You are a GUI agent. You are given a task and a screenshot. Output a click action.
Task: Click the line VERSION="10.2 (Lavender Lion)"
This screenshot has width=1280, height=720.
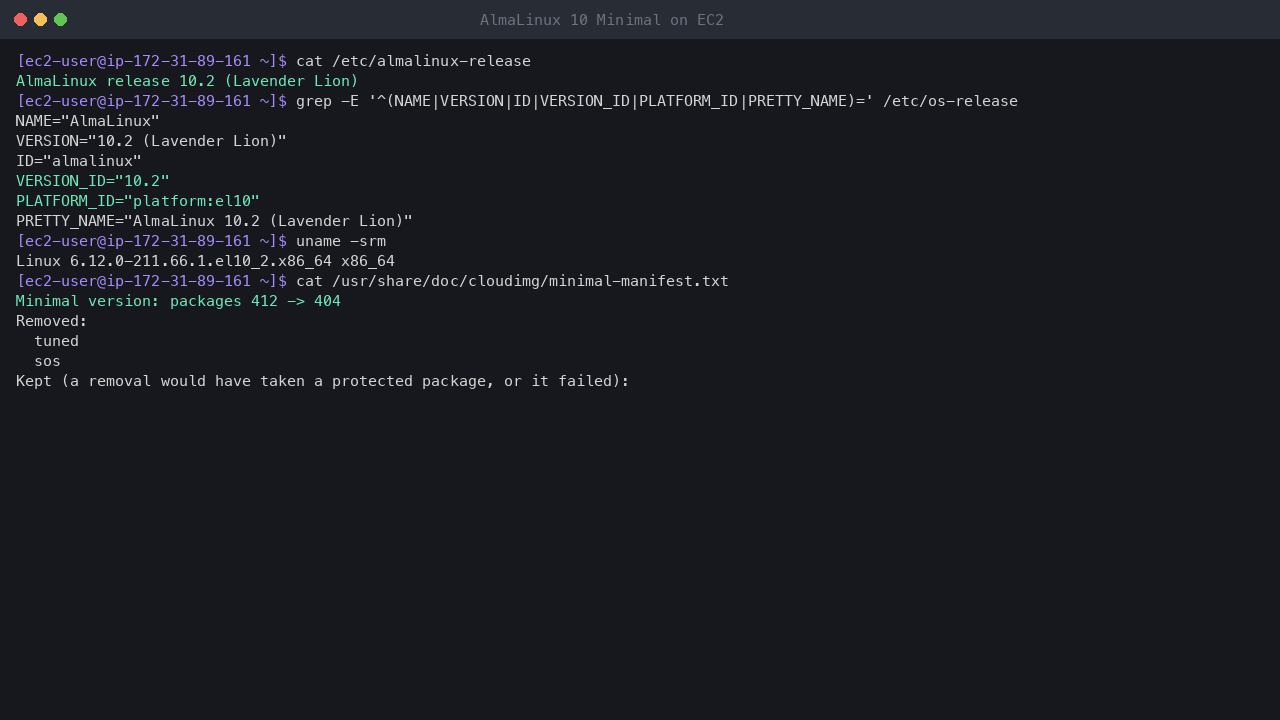pyautogui.click(x=151, y=141)
